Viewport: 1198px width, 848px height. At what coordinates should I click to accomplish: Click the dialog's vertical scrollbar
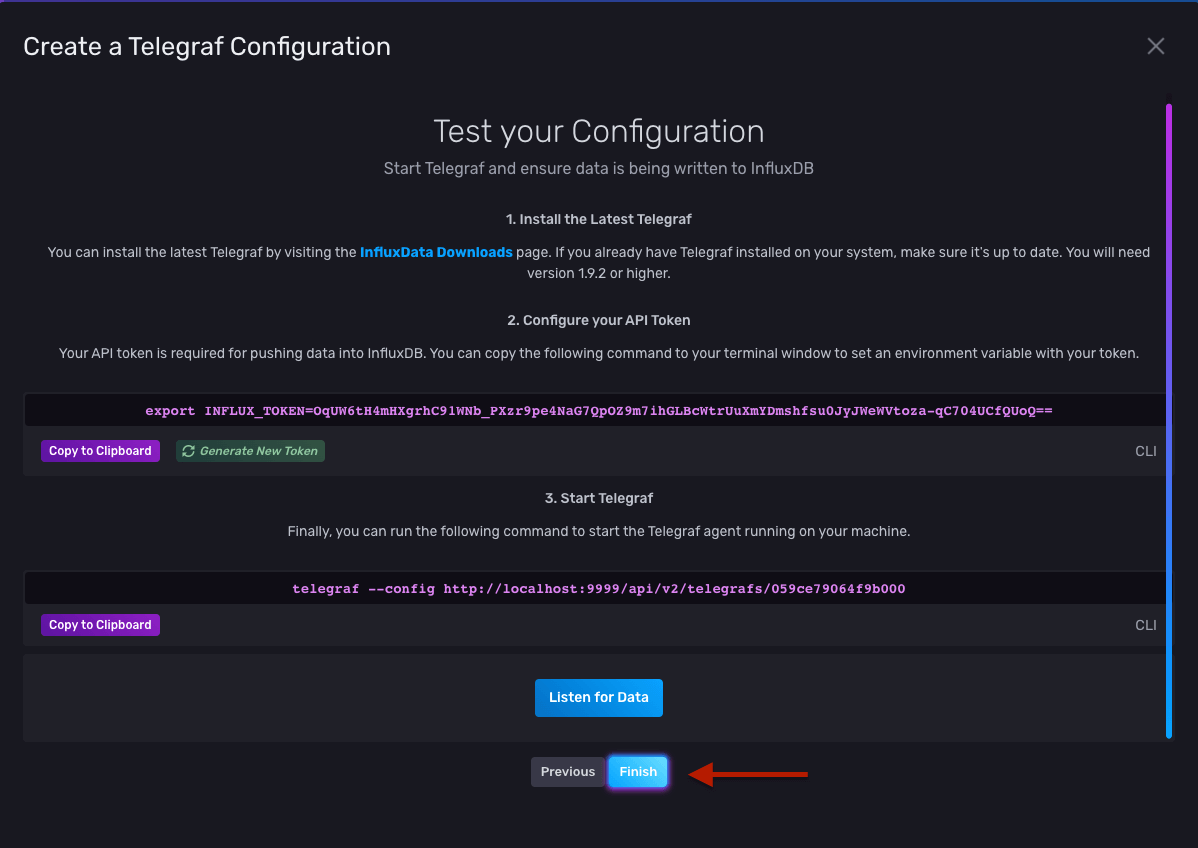click(x=1169, y=421)
